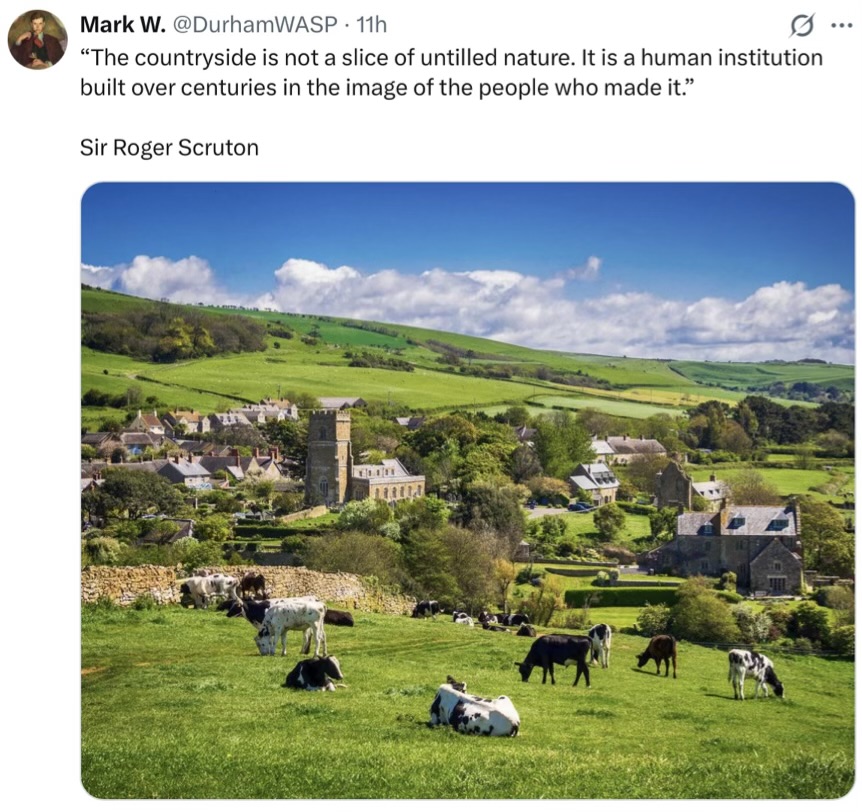The height and width of the screenshot is (812, 862).
Task: Click the black-and-white cow at far right
Action: [x=753, y=671]
